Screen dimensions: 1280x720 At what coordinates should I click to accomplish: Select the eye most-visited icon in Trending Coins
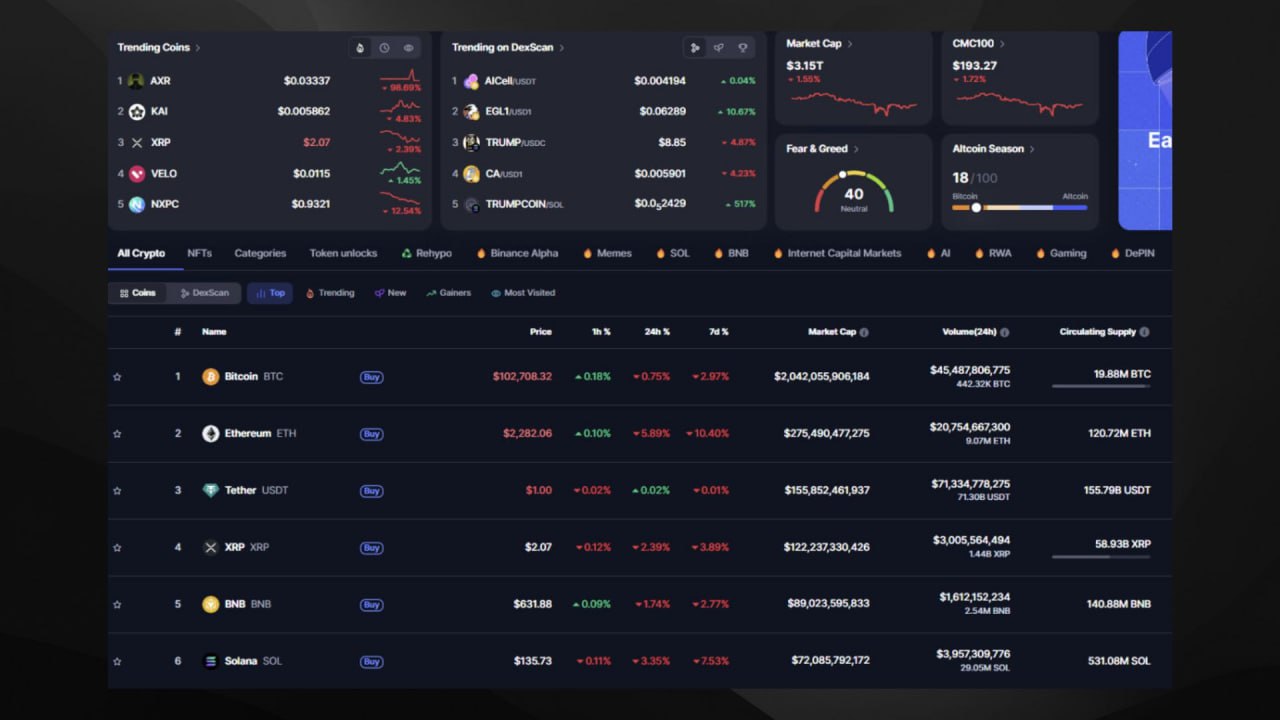pyautogui.click(x=408, y=48)
